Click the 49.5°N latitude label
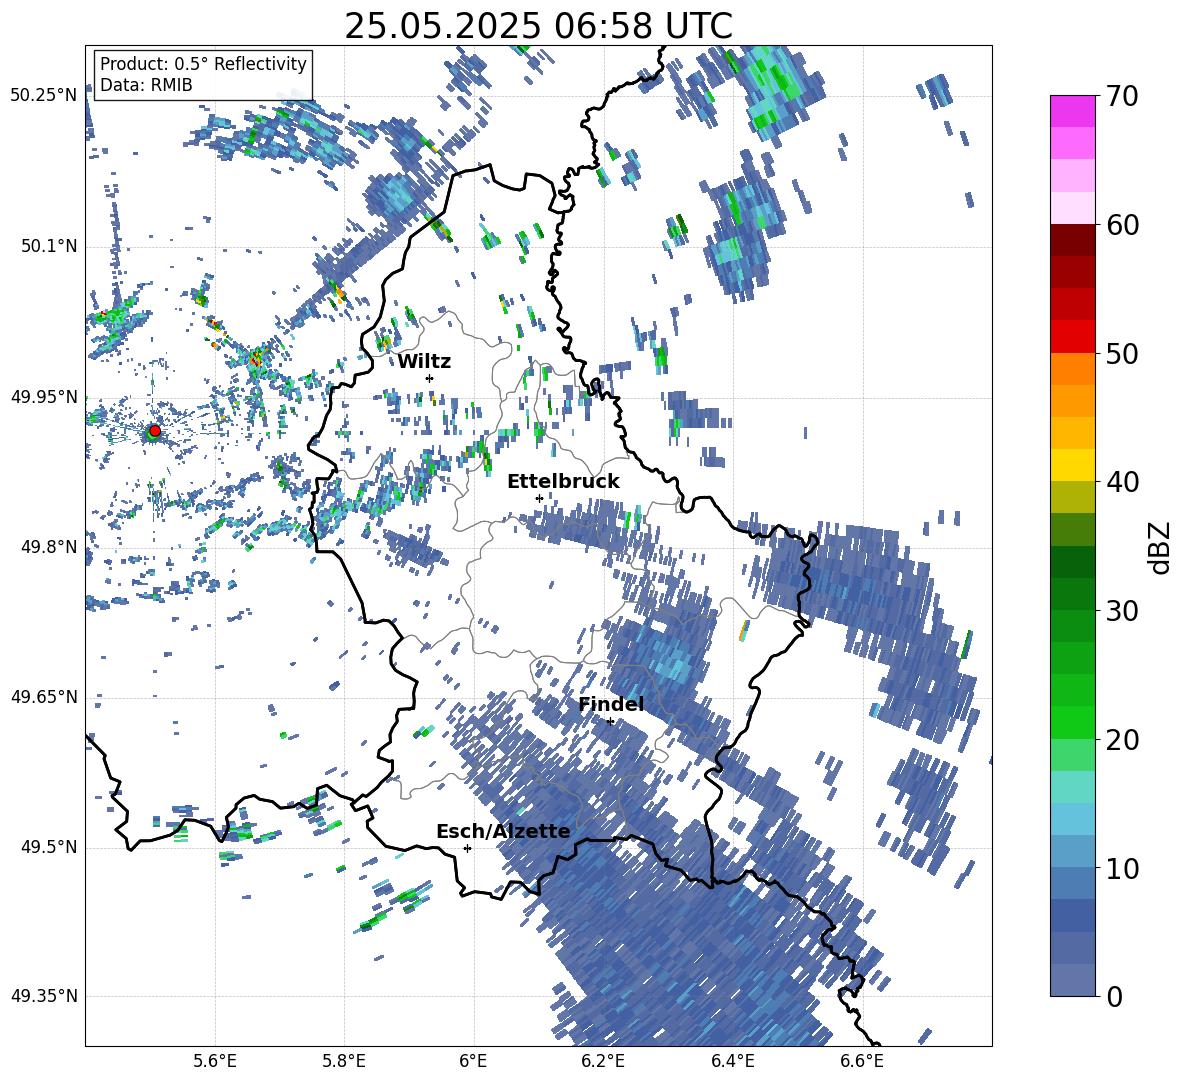 (x=48, y=847)
